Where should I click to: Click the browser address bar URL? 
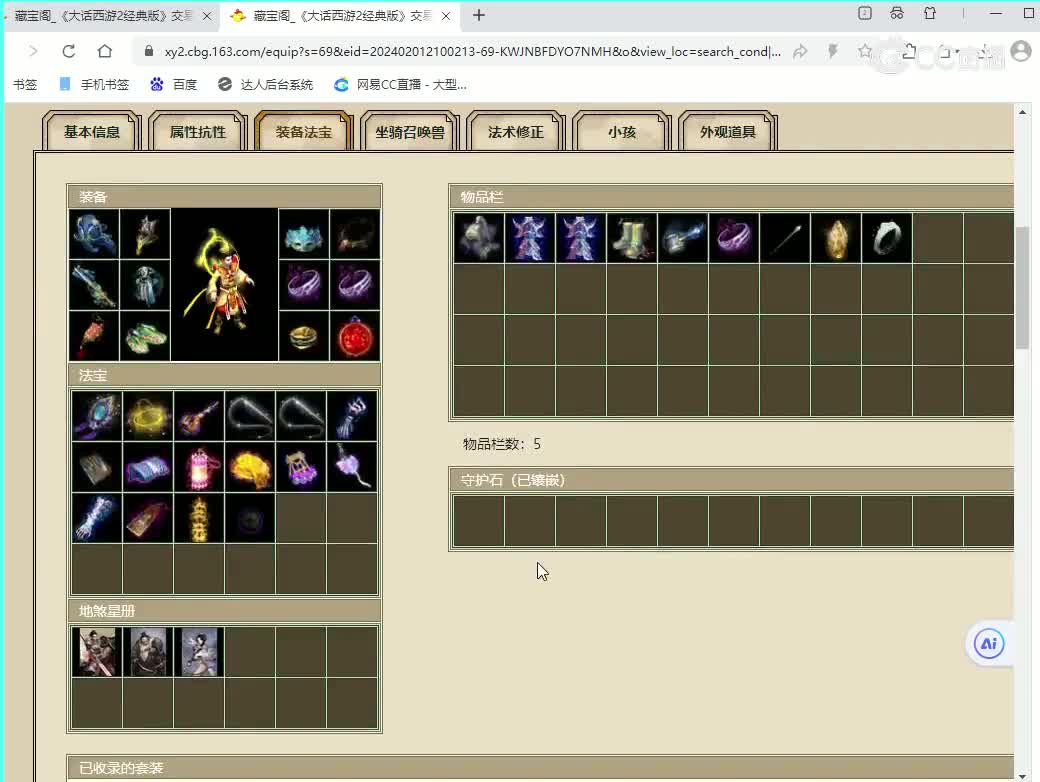tap(472, 52)
